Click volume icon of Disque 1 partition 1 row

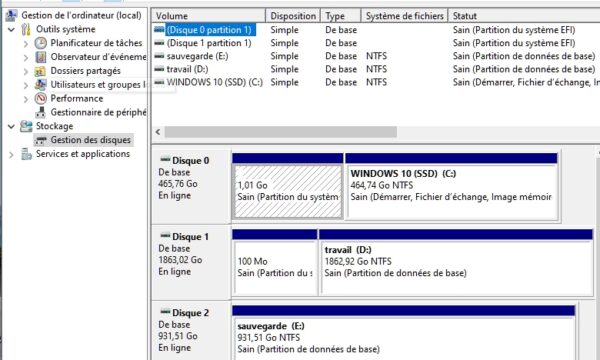tap(159, 42)
